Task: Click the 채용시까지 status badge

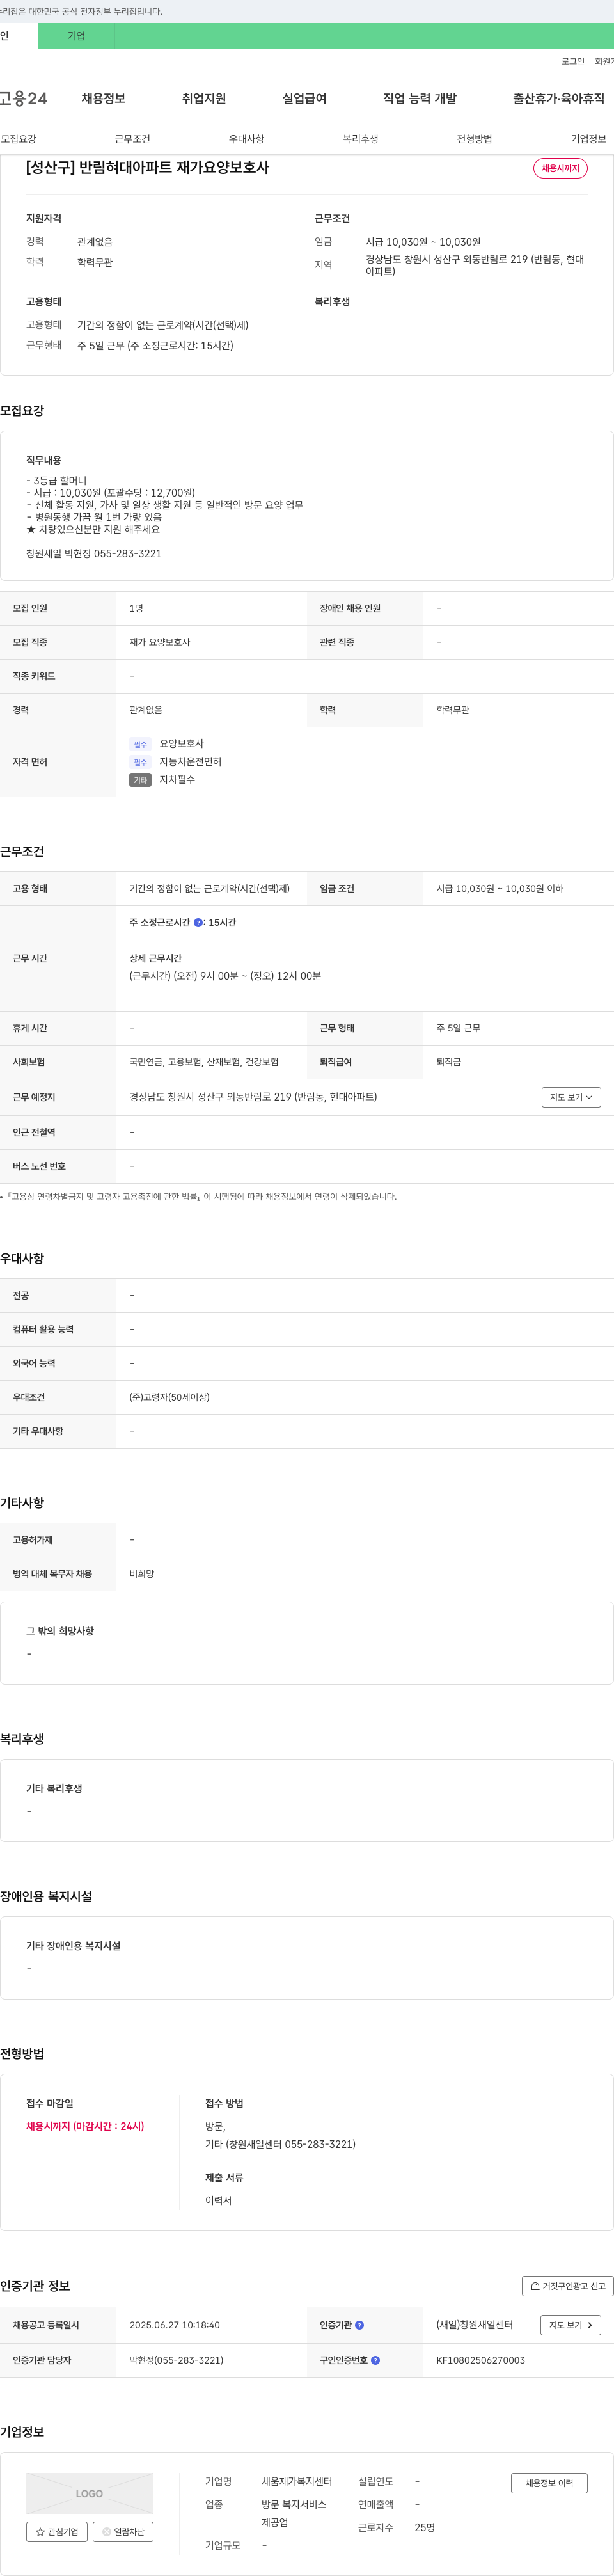Action: [560, 168]
